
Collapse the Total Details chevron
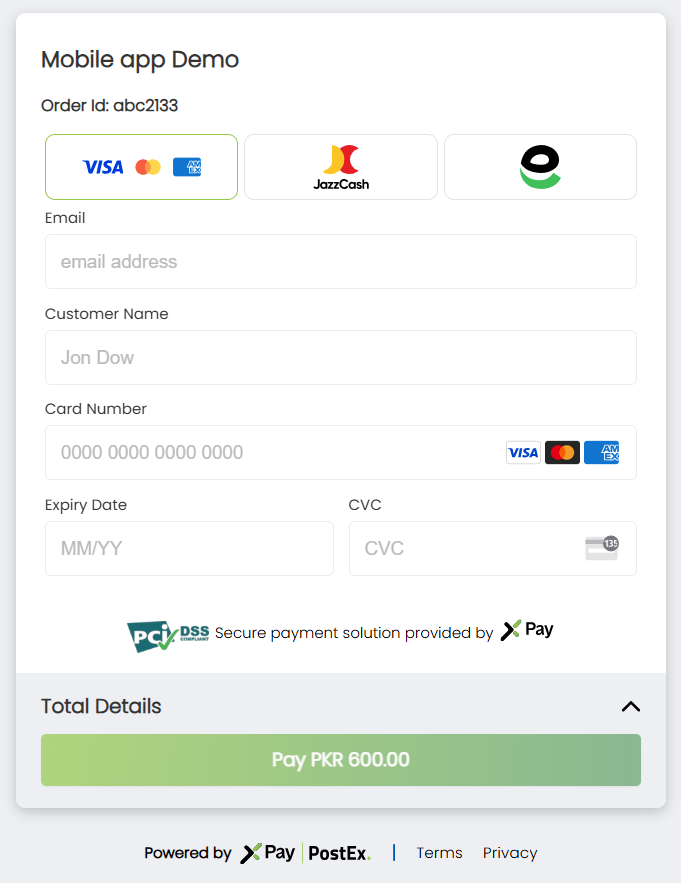click(630, 706)
